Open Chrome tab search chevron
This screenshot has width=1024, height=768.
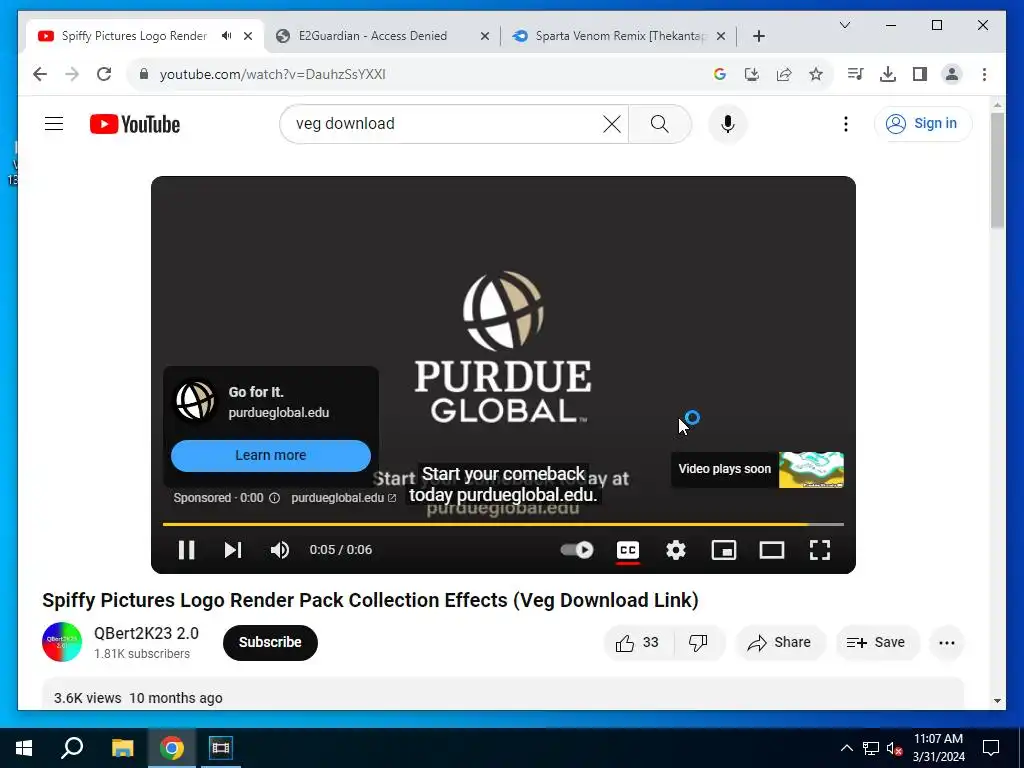tap(844, 25)
